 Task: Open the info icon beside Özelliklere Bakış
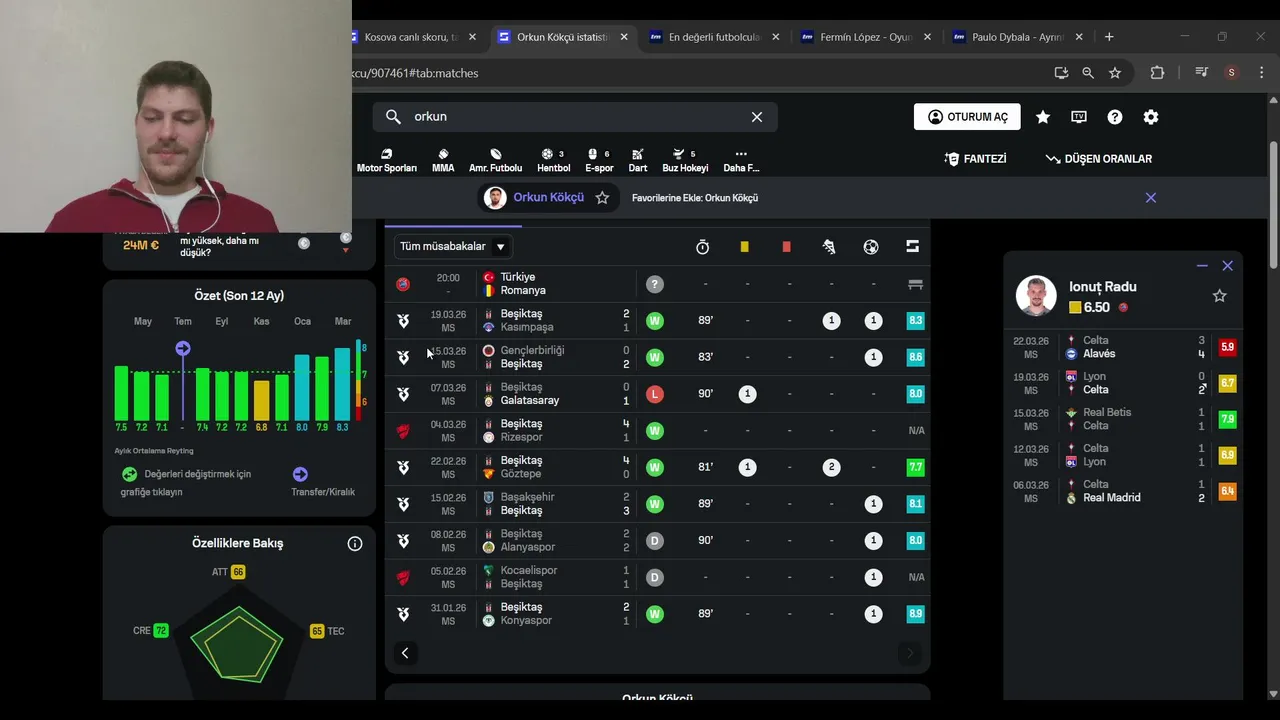355,544
